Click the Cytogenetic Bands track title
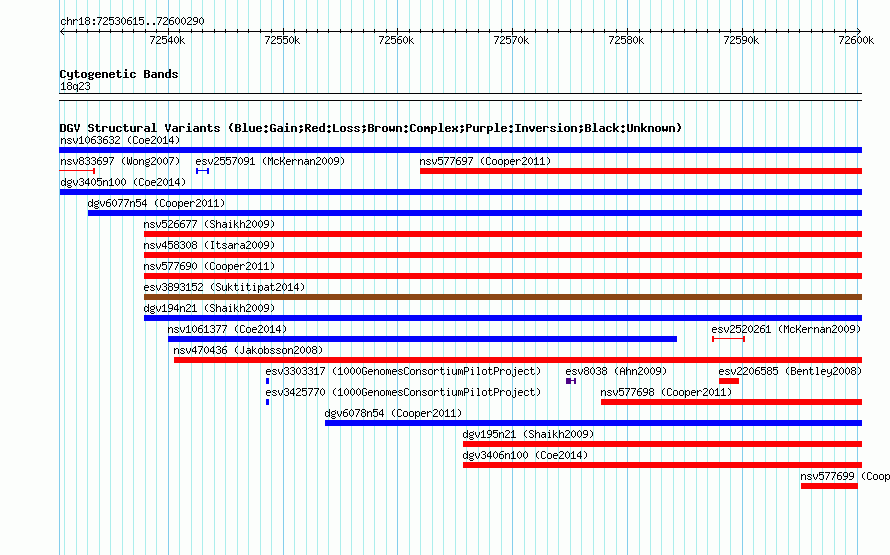Image resolution: width=890 pixels, height=555 pixels. [x=119, y=74]
